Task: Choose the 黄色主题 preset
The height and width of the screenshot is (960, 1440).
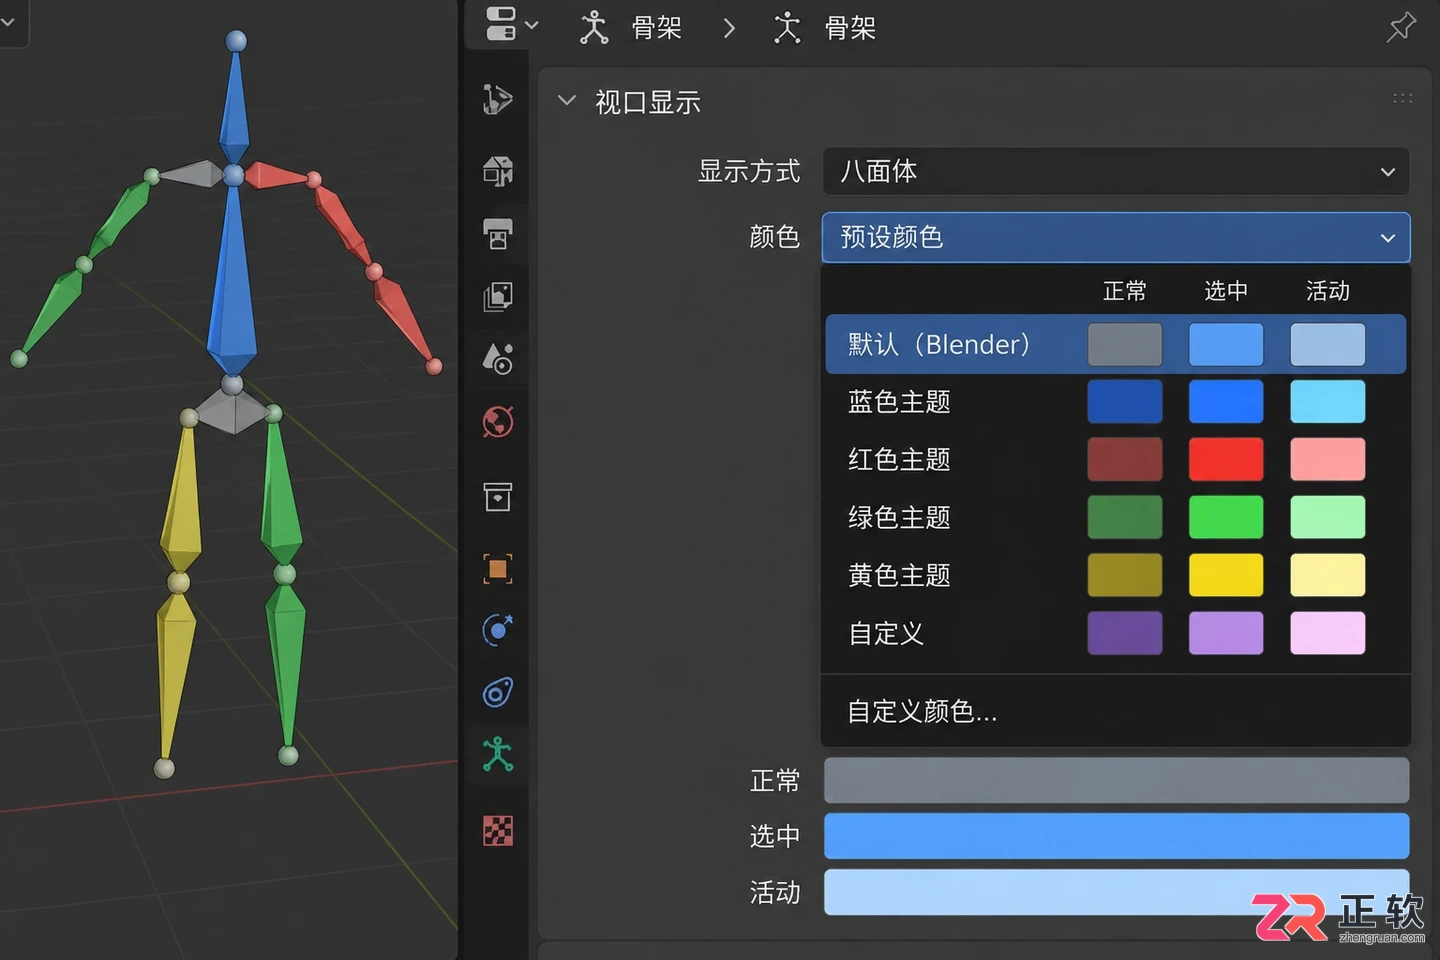Action: (x=1116, y=576)
